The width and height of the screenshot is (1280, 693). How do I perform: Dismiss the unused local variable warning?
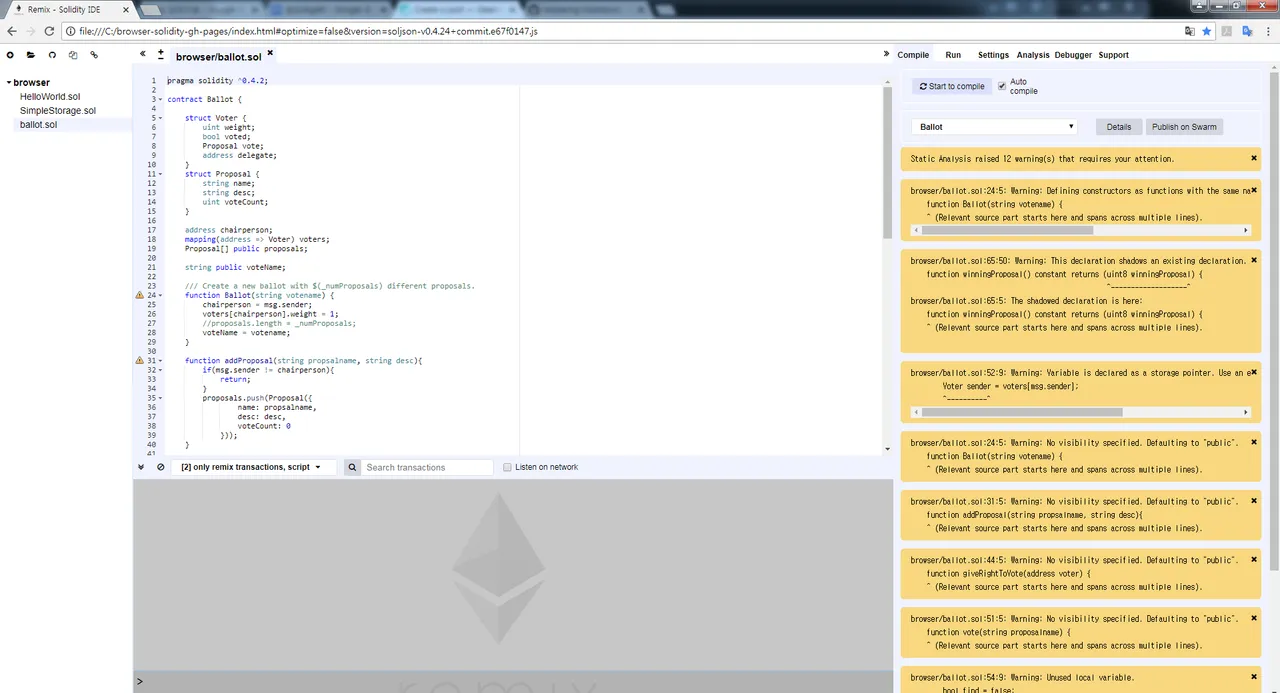(x=1254, y=677)
